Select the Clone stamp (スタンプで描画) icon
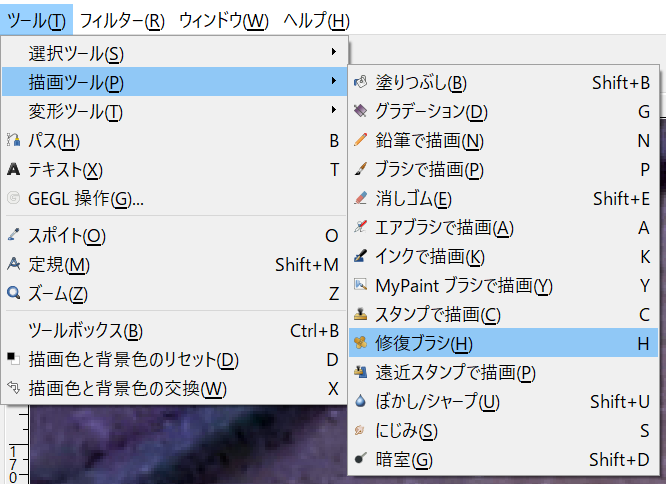Image resolution: width=666 pixels, height=484 pixels. (361, 315)
